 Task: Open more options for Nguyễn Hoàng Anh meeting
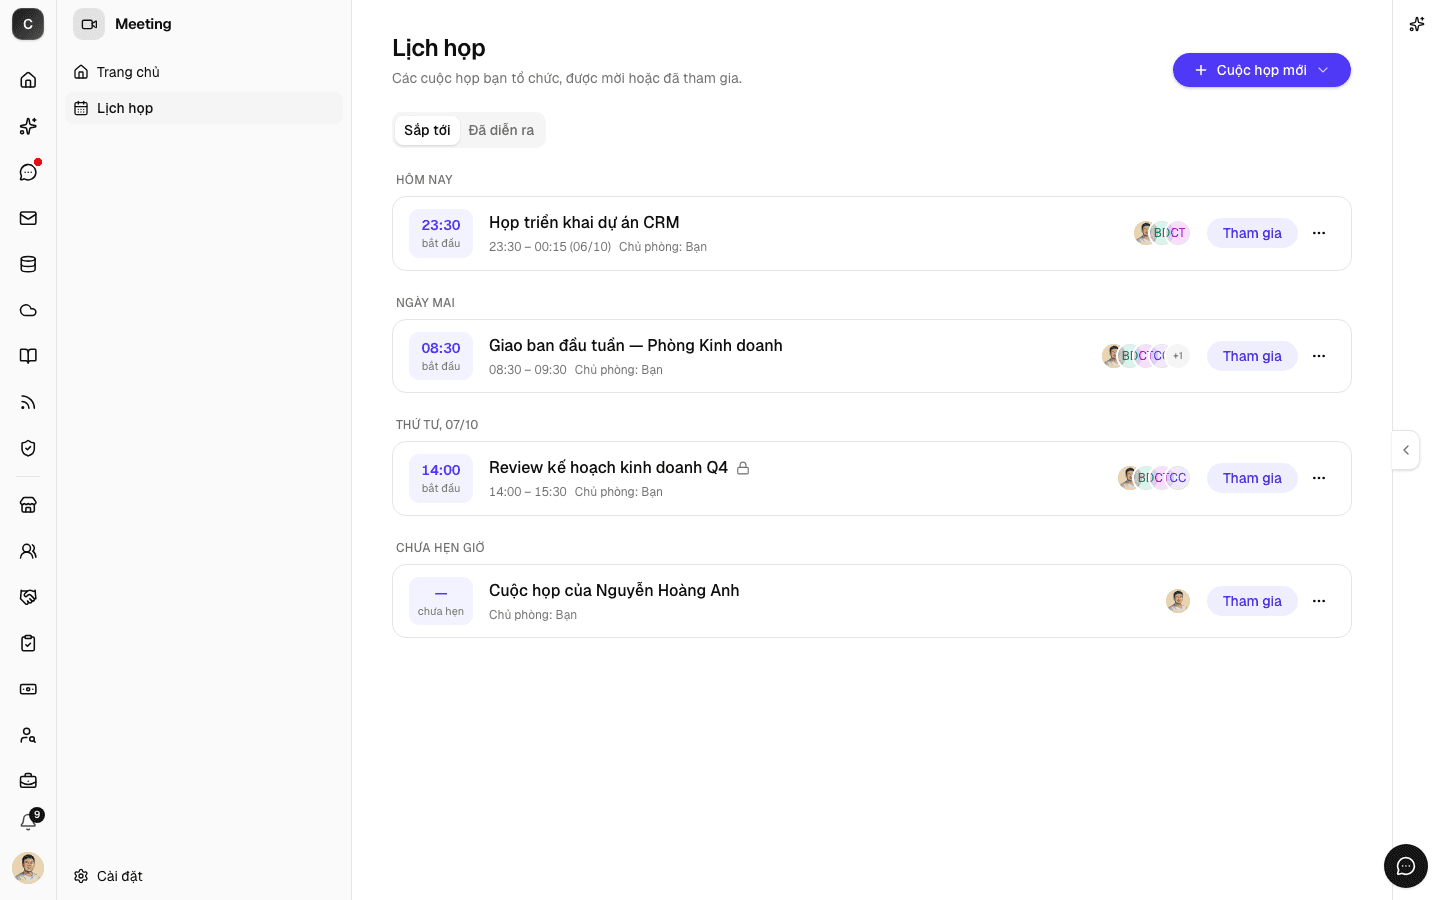coord(1319,601)
